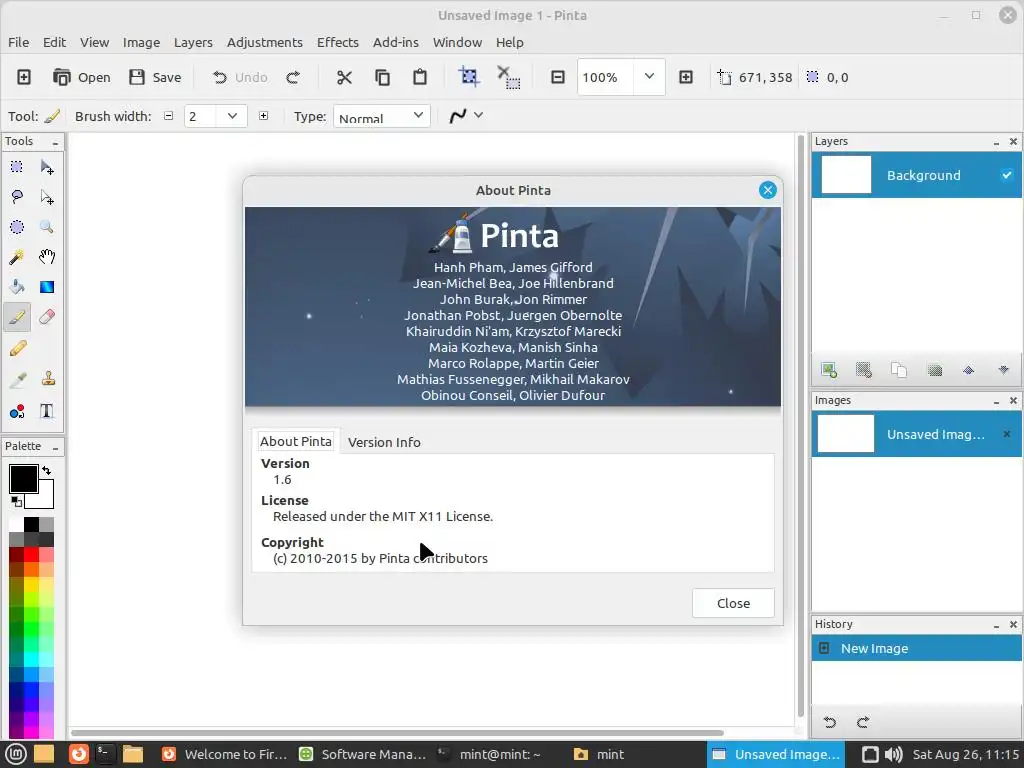Open the Effects menu

[x=338, y=42]
